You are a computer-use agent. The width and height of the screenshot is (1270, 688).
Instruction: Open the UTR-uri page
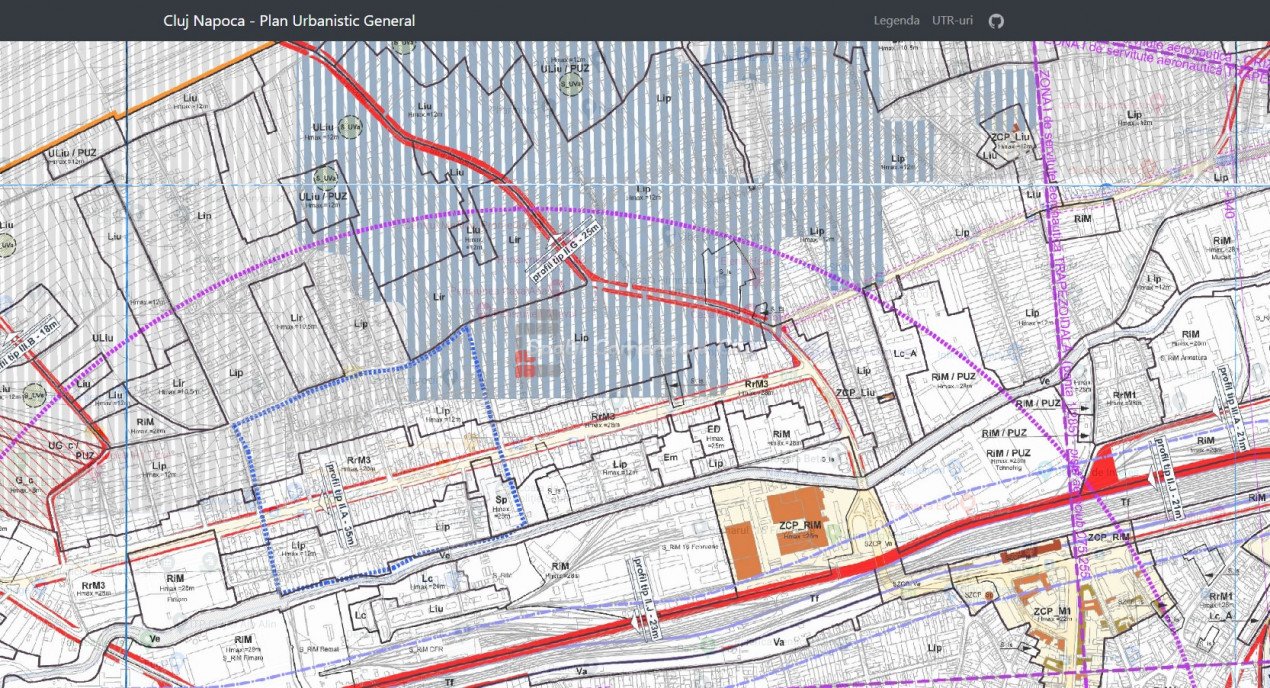tap(952, 21)
